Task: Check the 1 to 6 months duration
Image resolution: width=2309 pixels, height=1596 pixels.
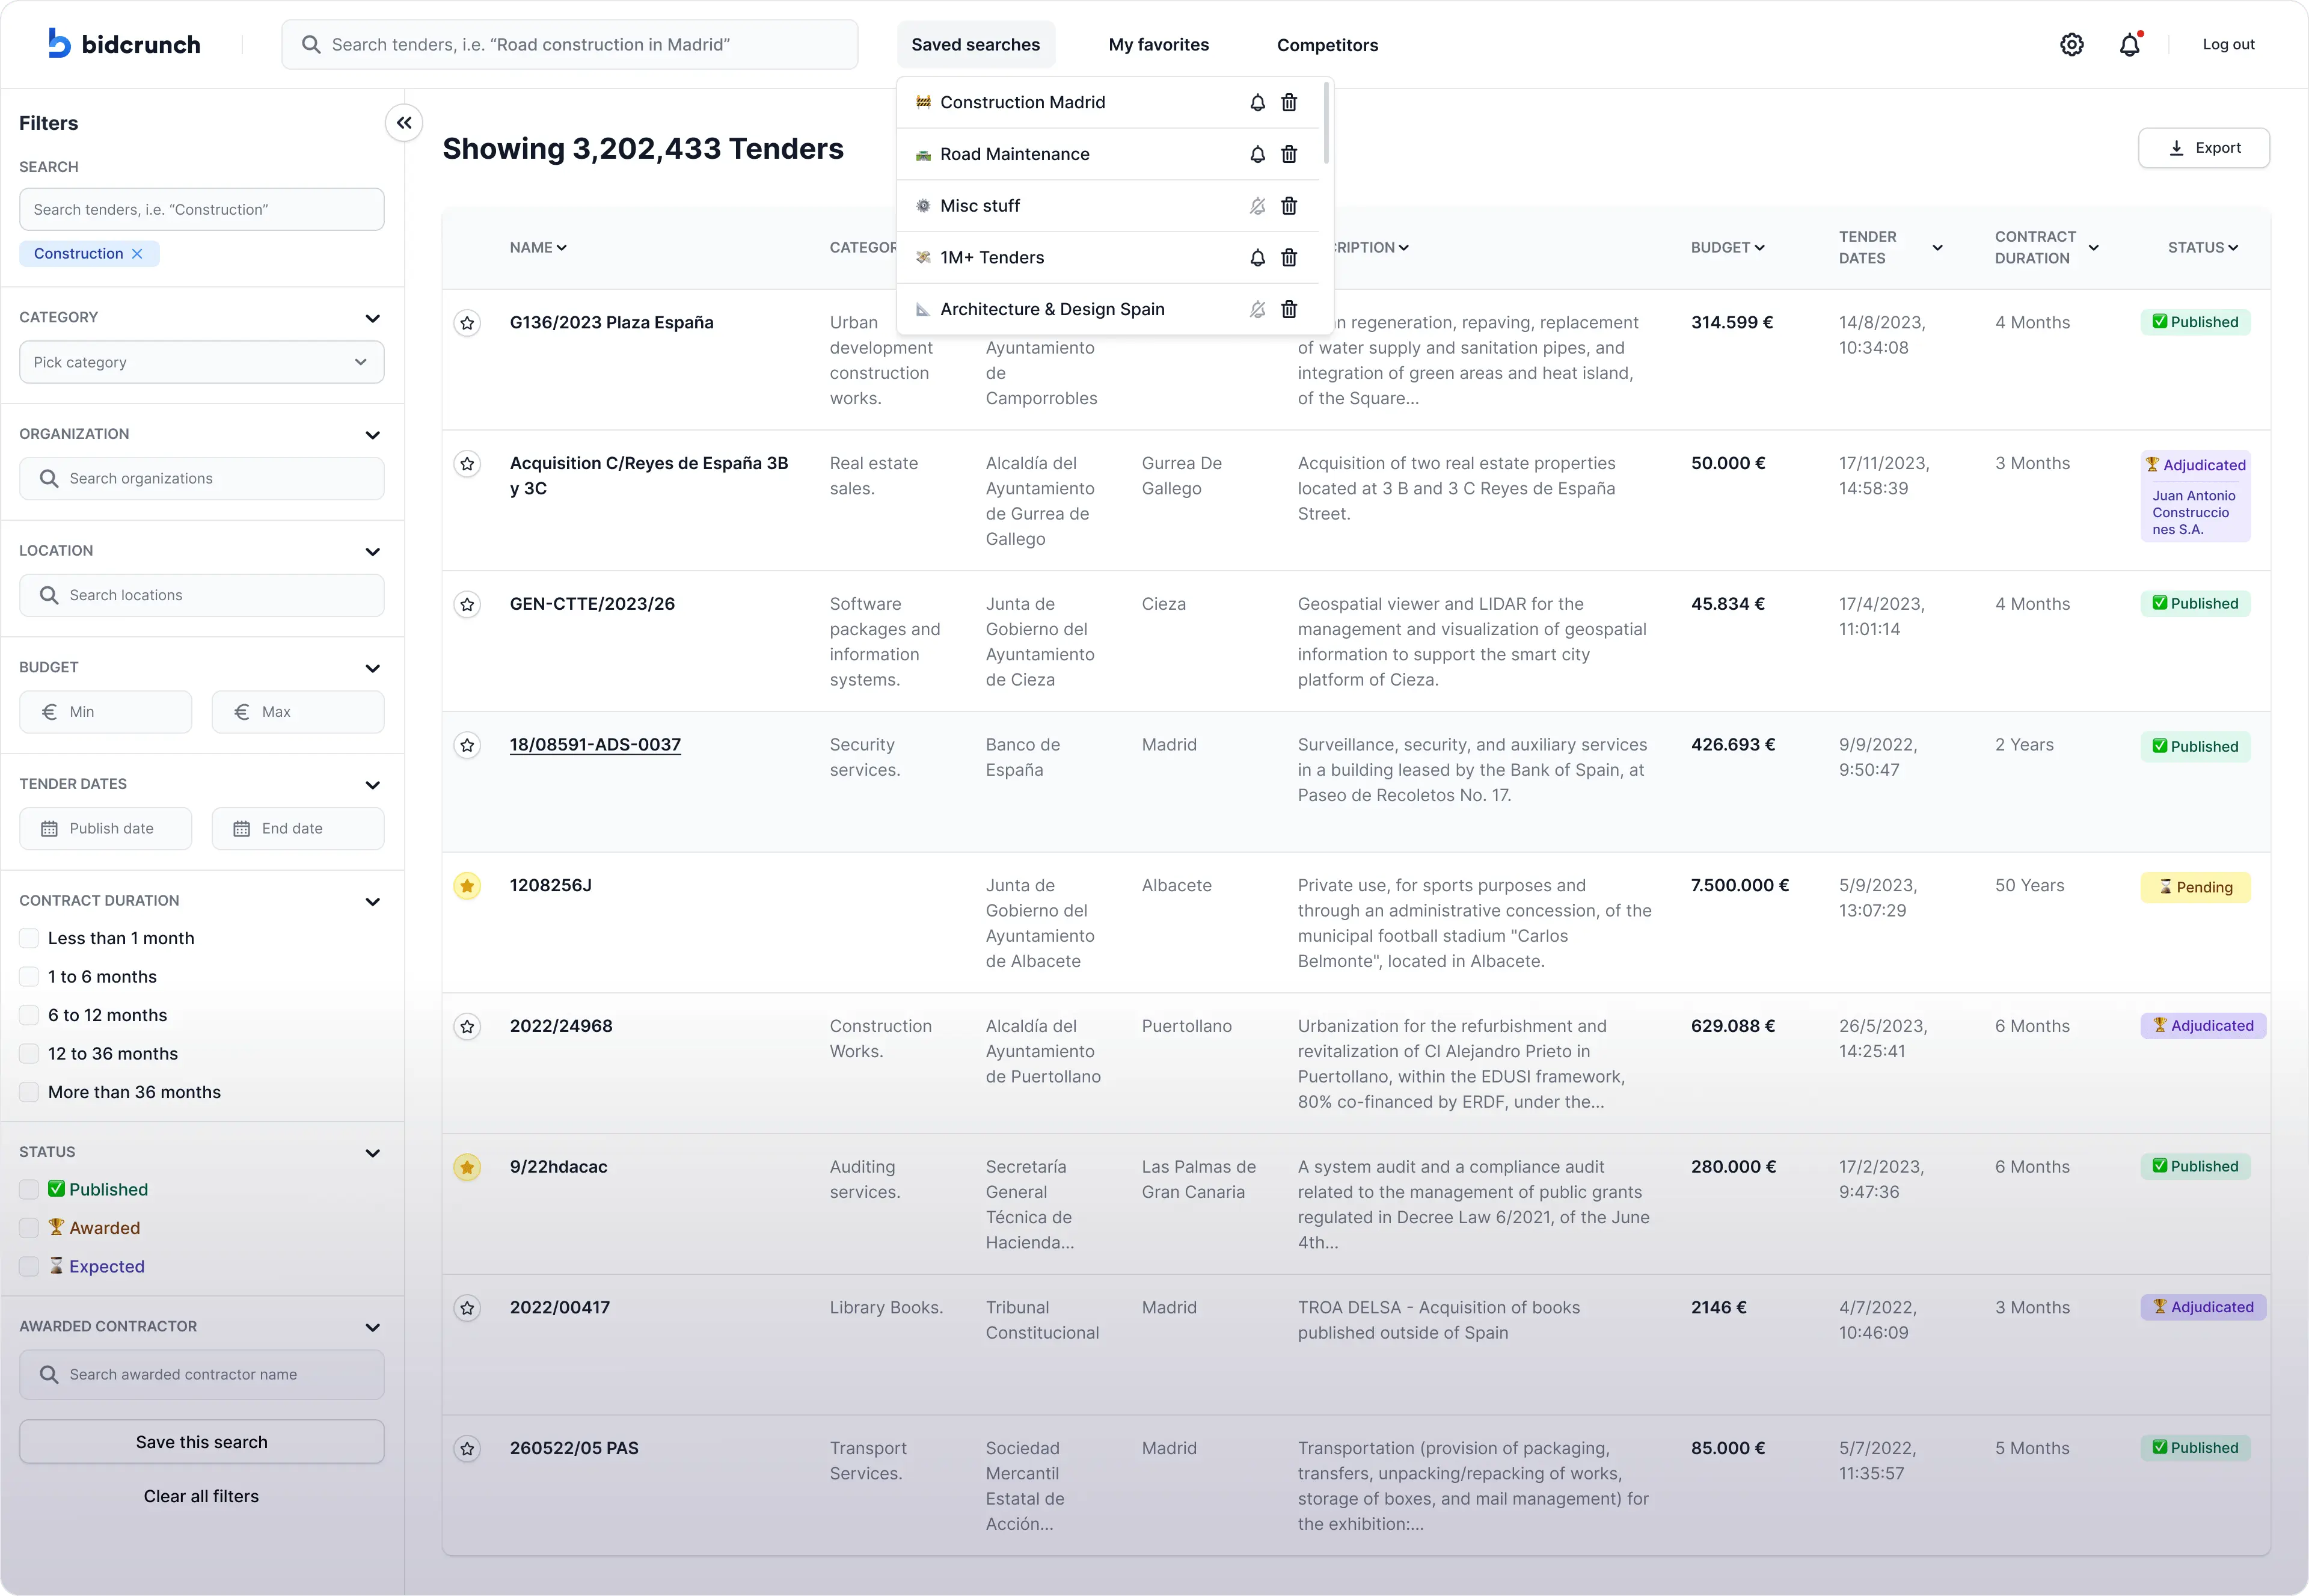Action: [30, 977]
